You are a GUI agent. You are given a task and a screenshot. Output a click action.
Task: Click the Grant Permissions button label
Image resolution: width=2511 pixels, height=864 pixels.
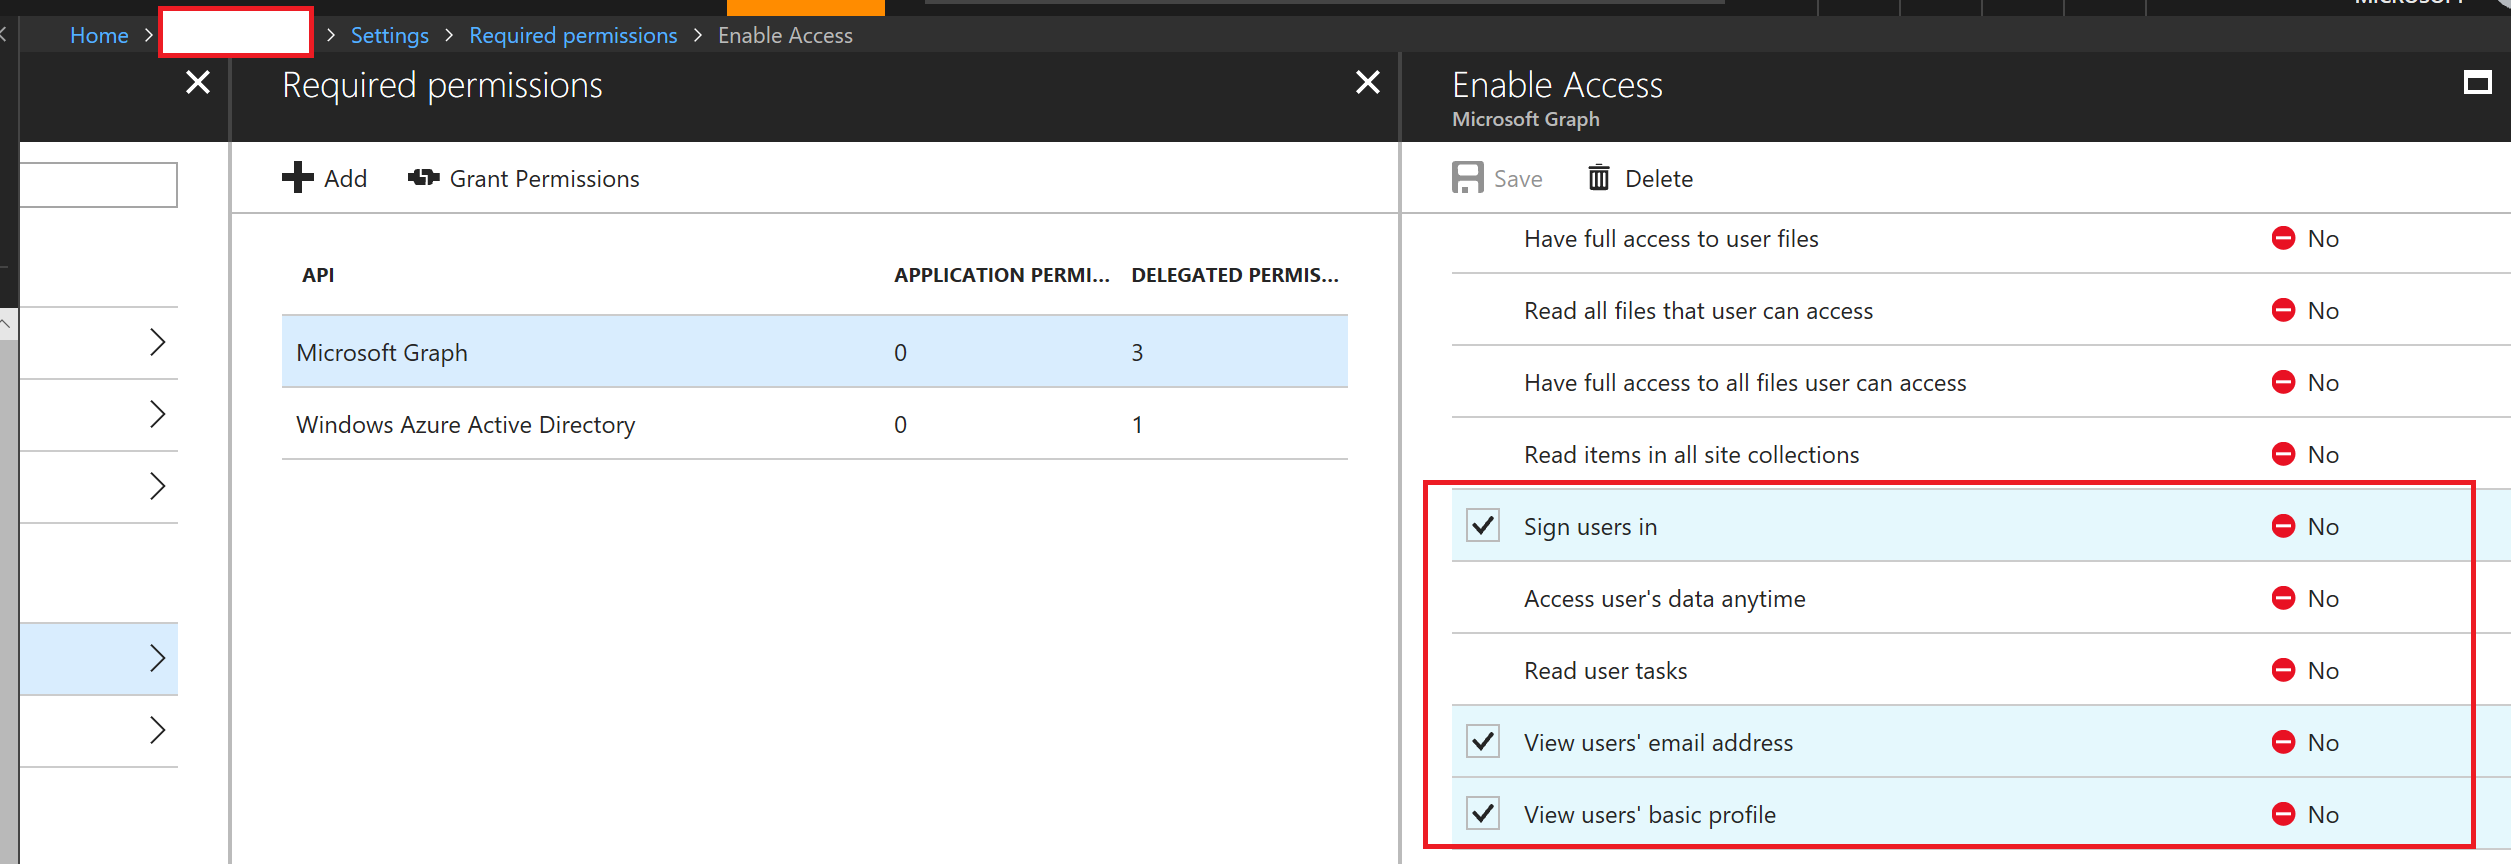click(x=544, y=178)
